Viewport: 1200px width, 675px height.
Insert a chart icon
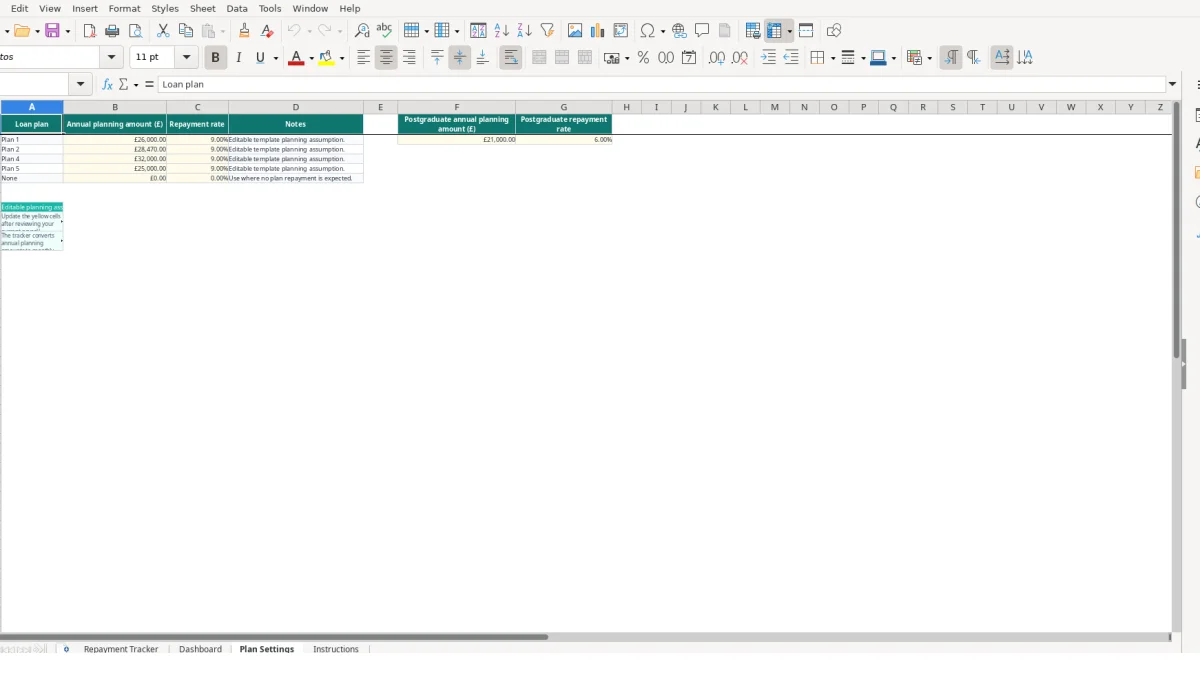(x=598, y=31)
